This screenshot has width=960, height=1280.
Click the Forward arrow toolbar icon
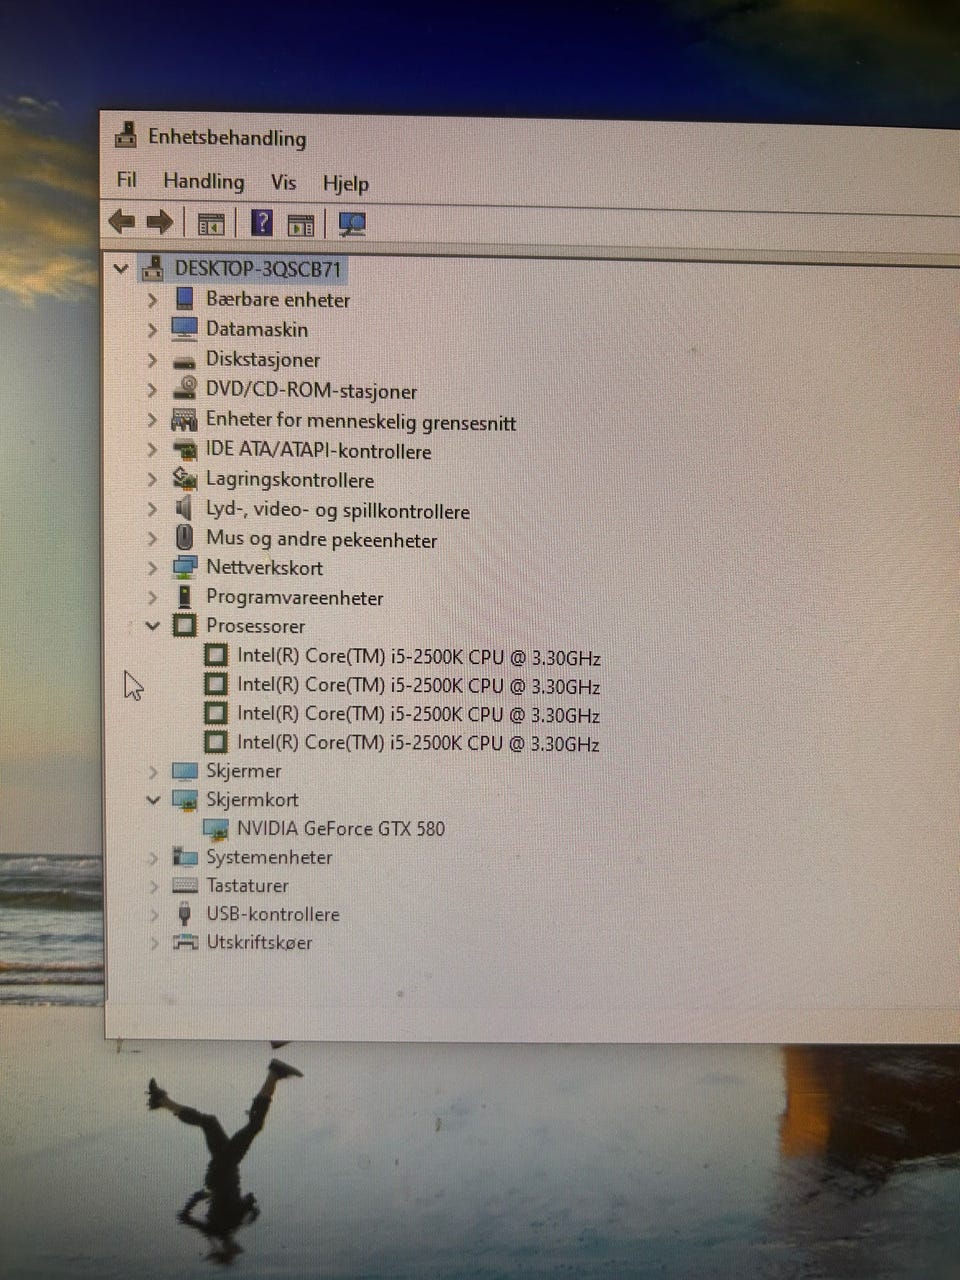click(160, 222)
